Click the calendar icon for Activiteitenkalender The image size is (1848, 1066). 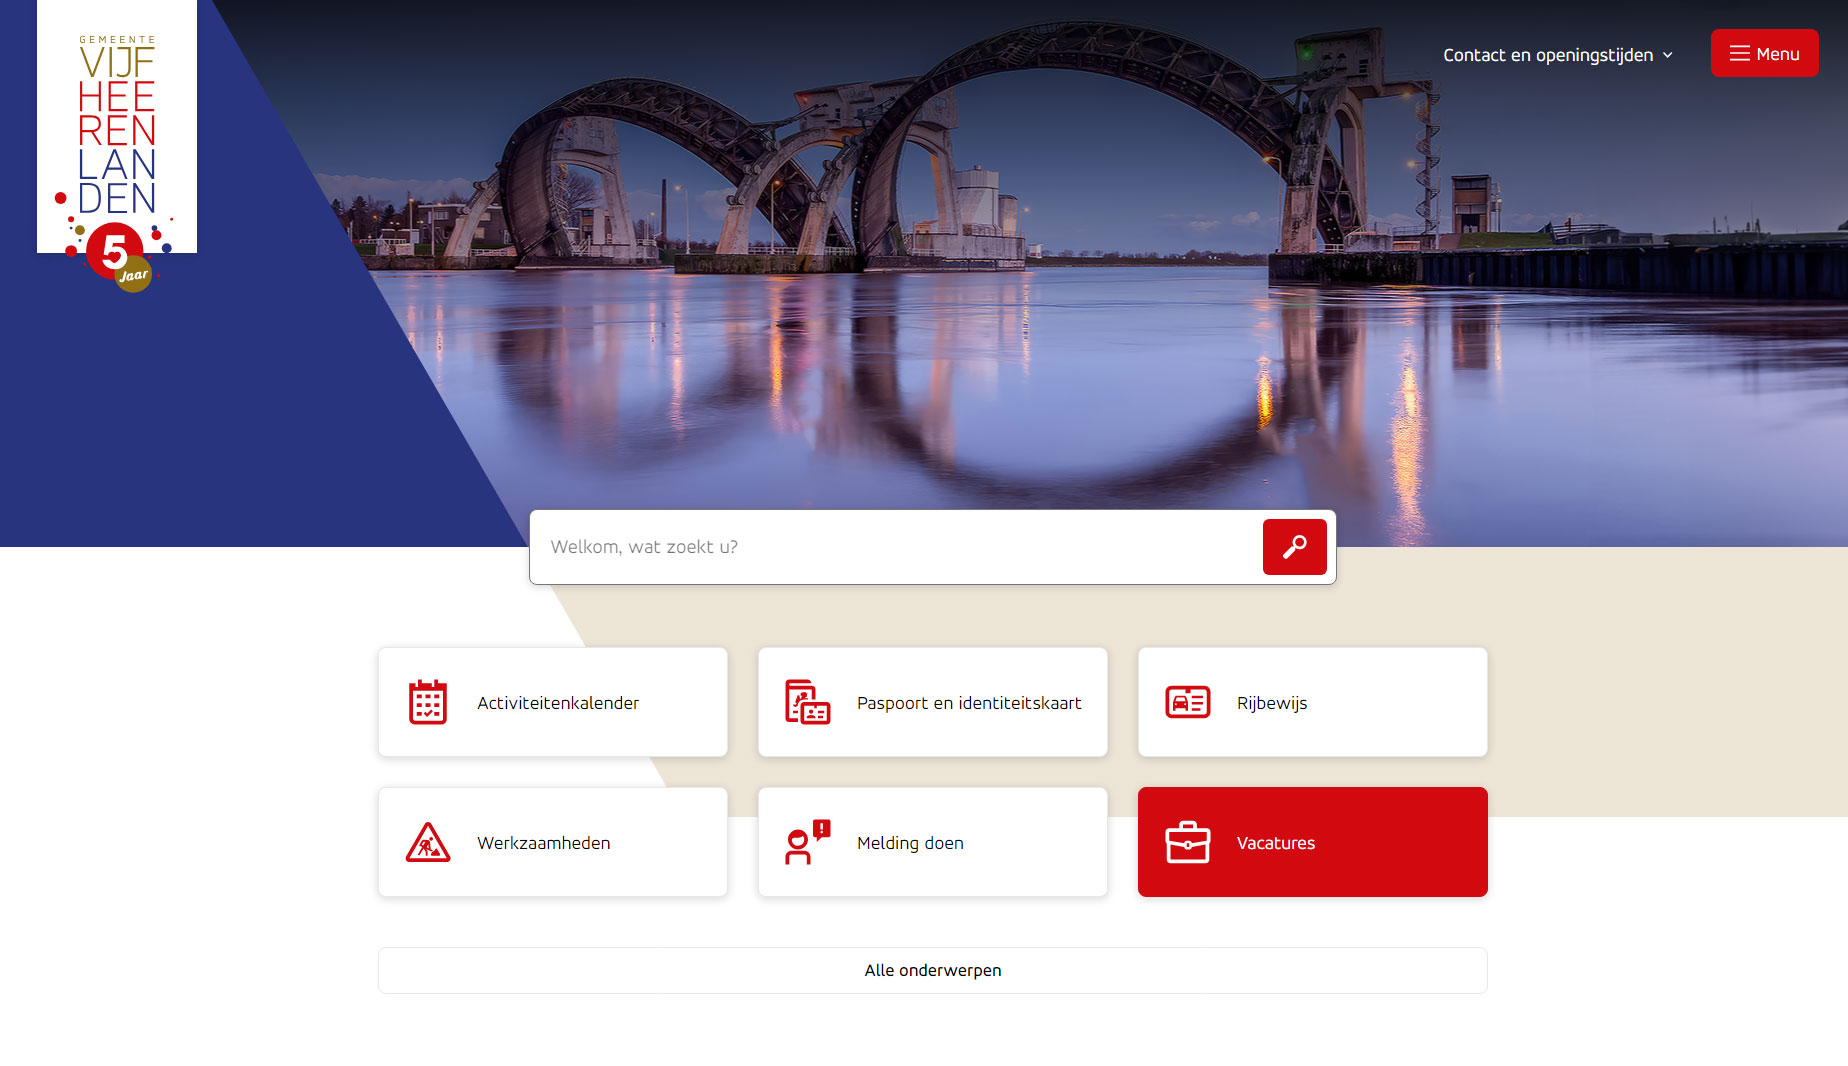point(428,702)
